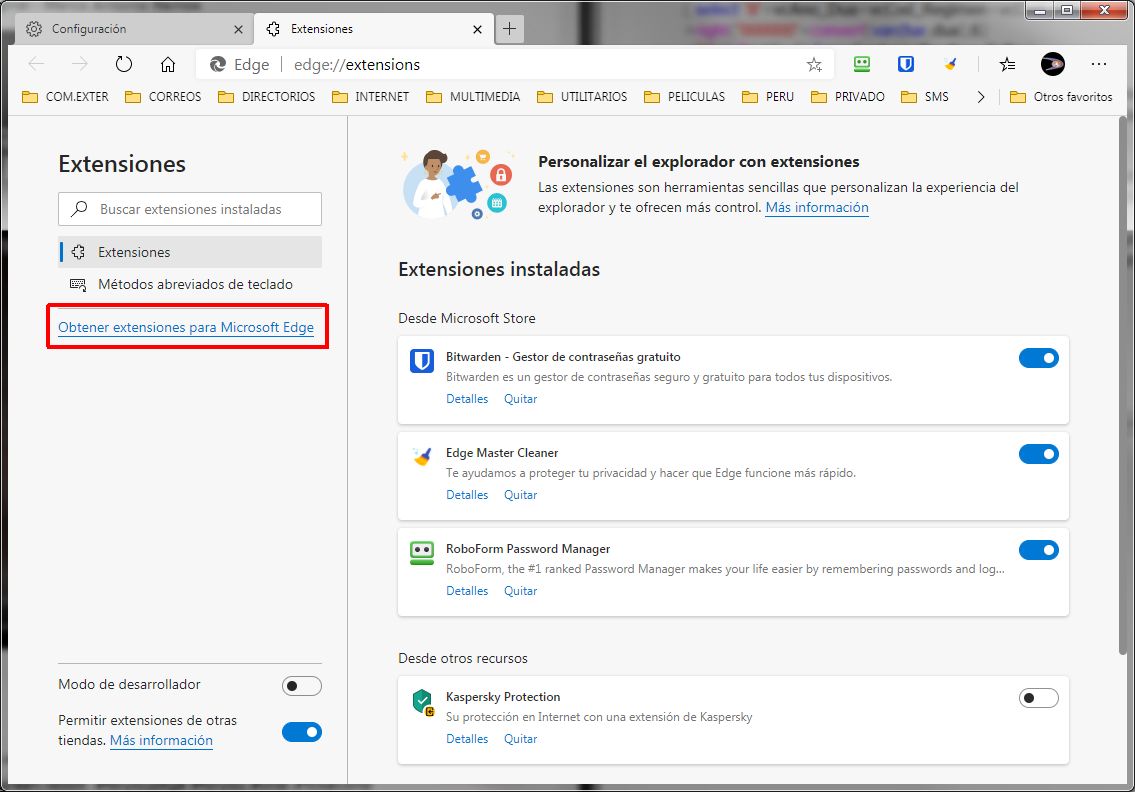Open RoboForm toolbar extension icon

click(861, 64)
